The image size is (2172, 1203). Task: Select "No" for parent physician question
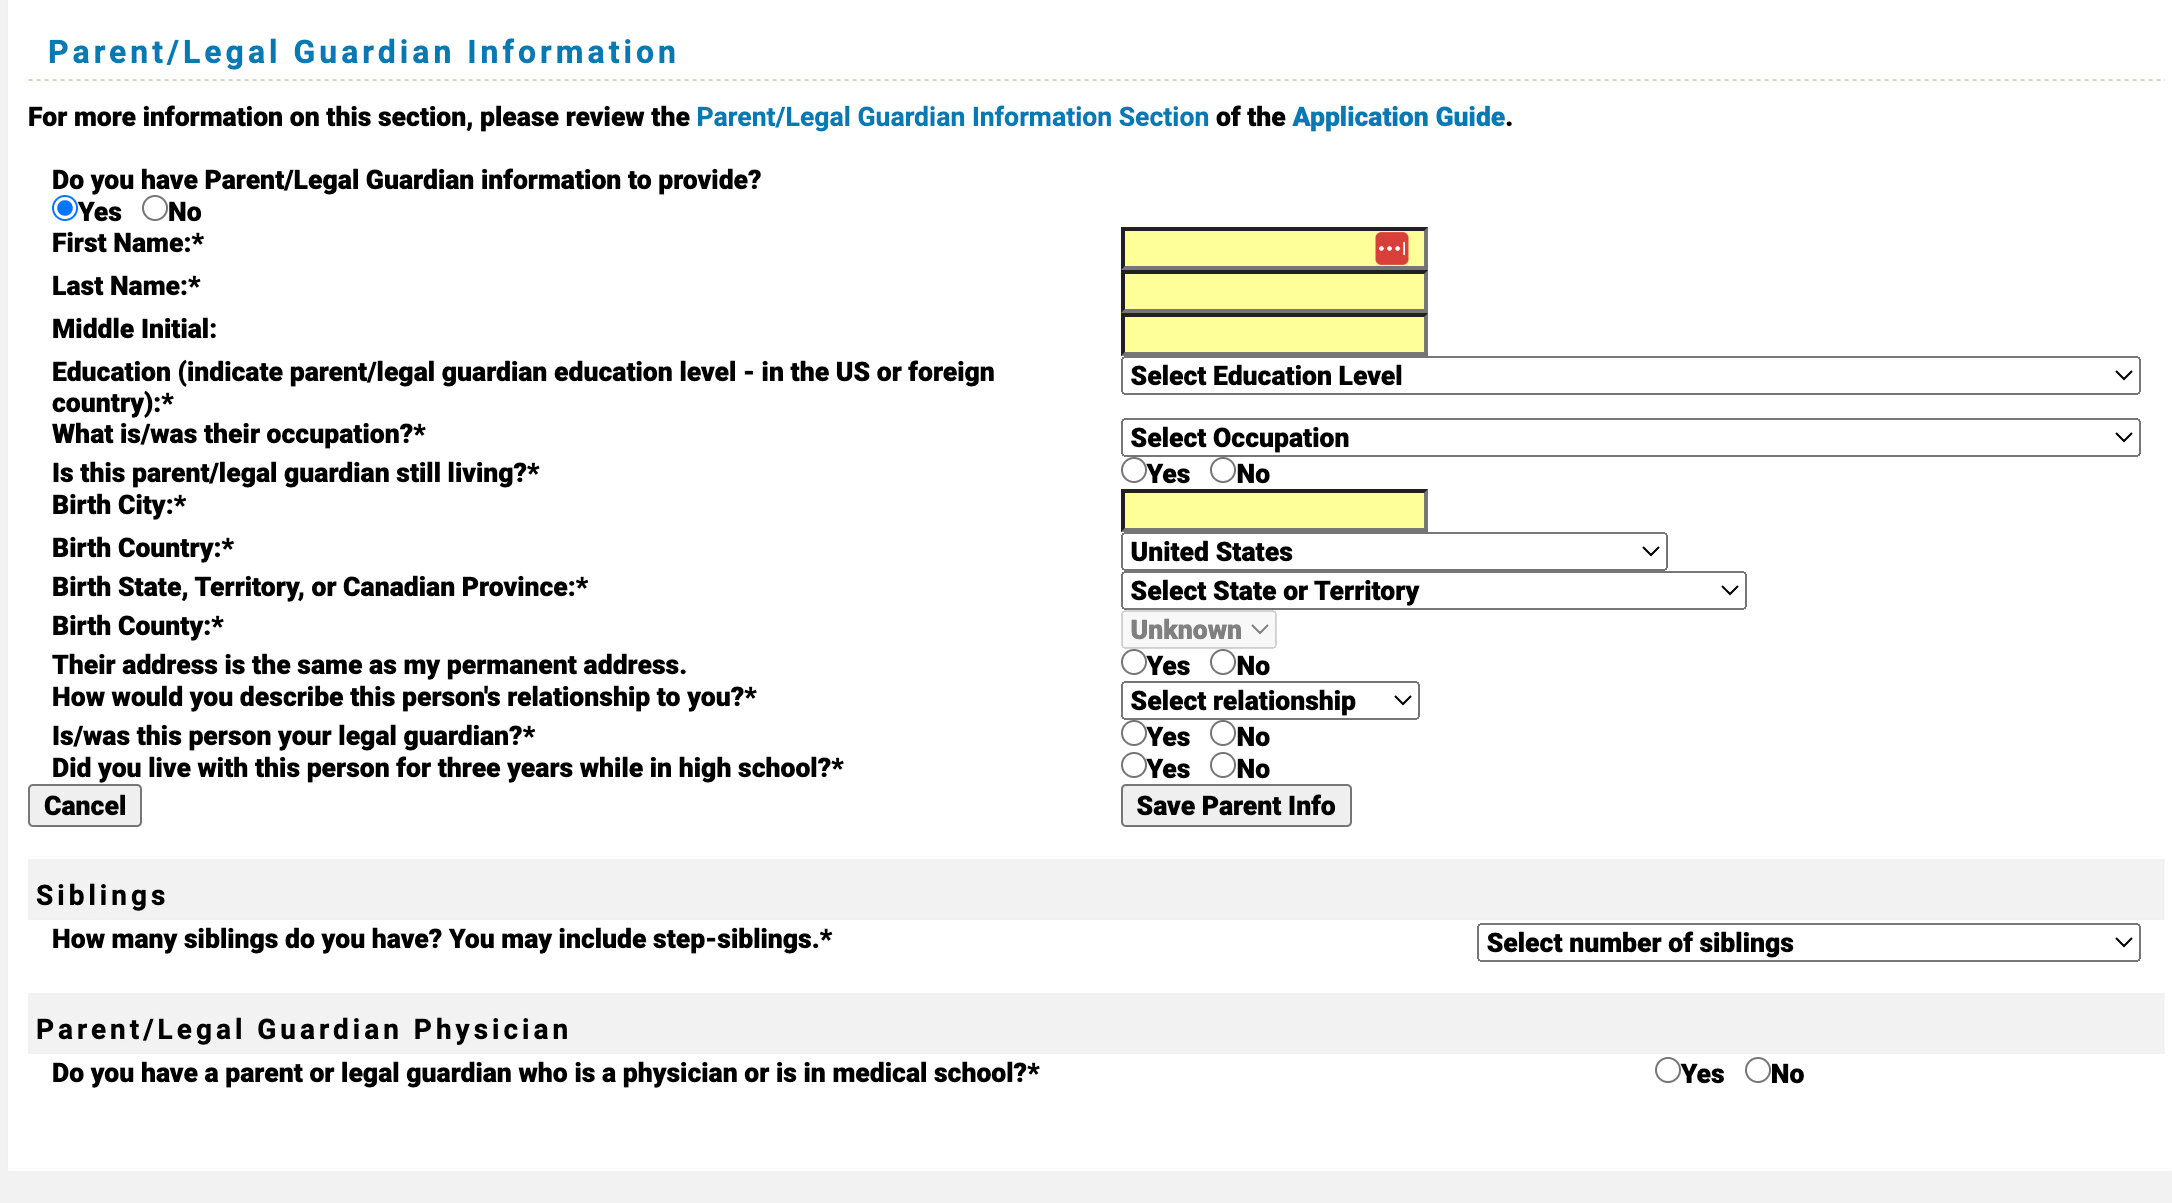(1759, 1070)
